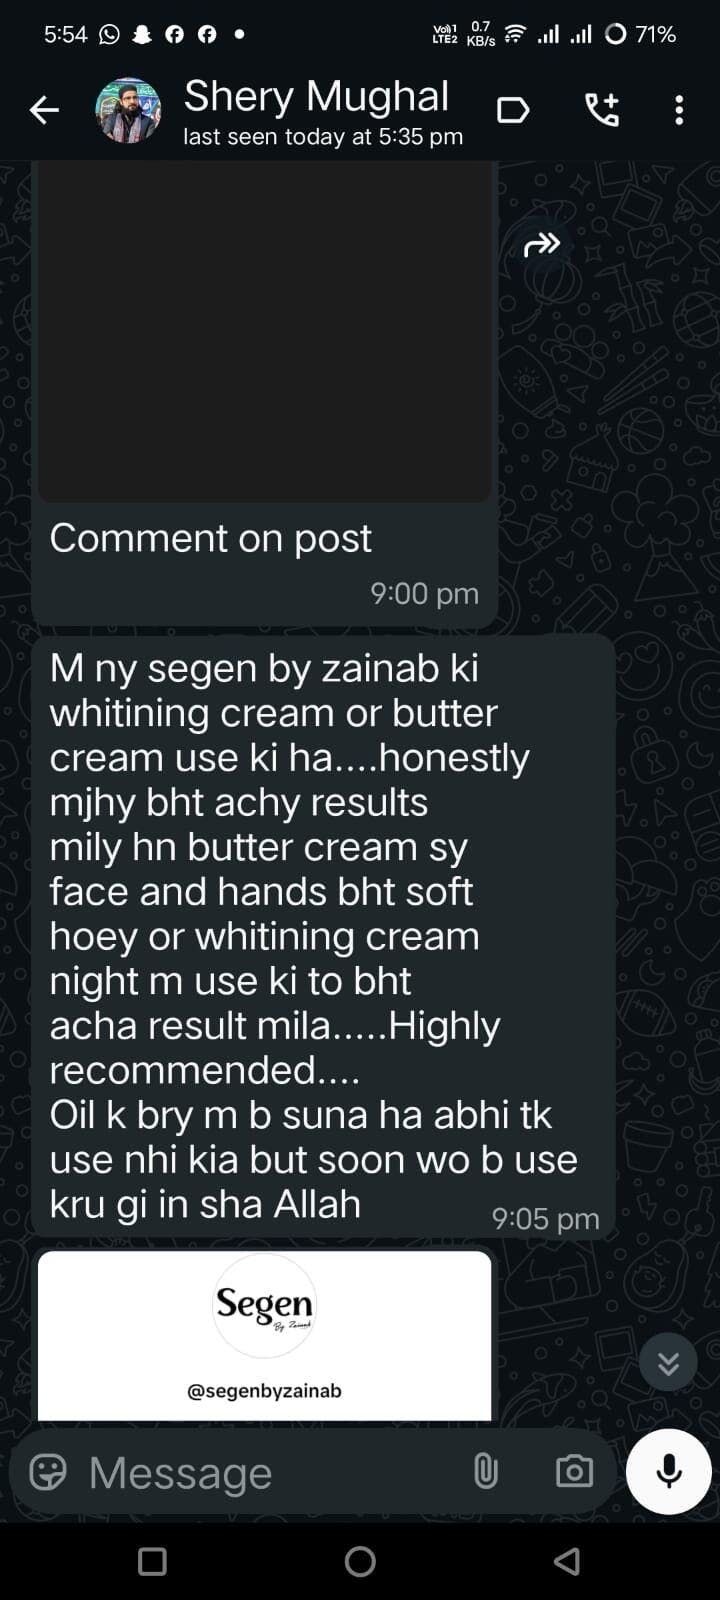720x1600 pixels.
Task: Focus the Message input field
Action: [272, 1472]
